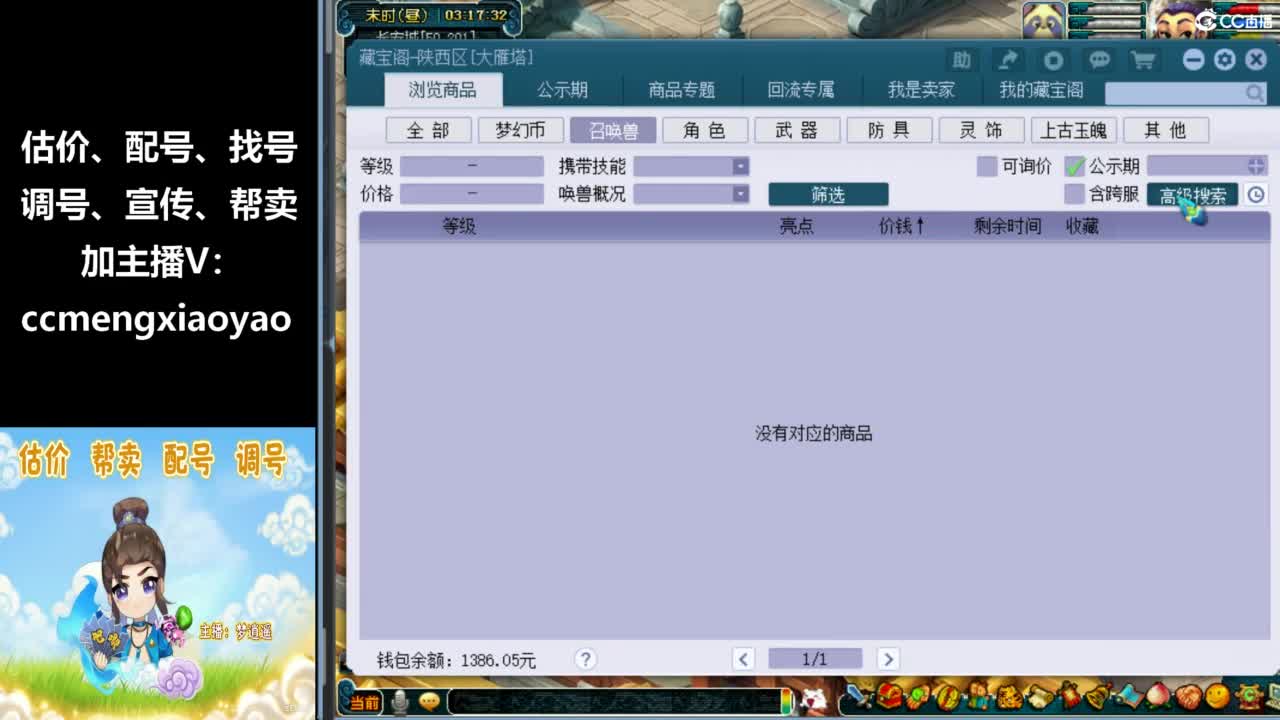This screenshot has height=720, width=1280.
Task: Go to next page with right arrow
Action: [x=887, y=659]
